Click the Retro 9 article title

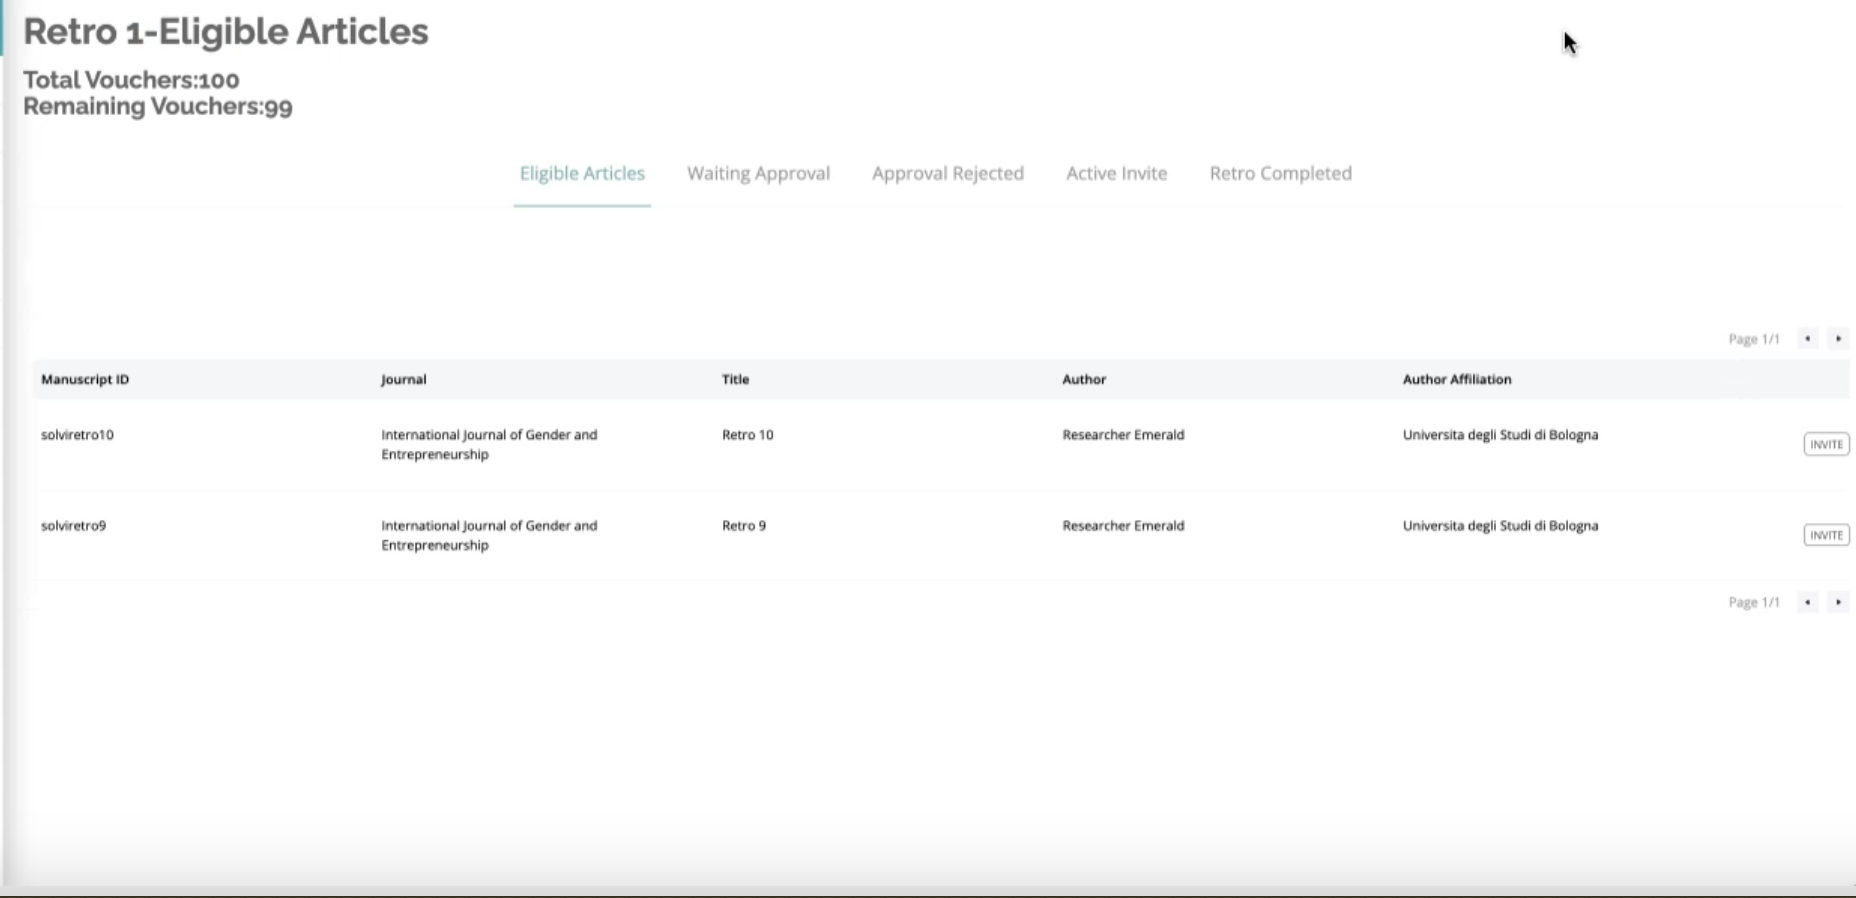point(743,526)
